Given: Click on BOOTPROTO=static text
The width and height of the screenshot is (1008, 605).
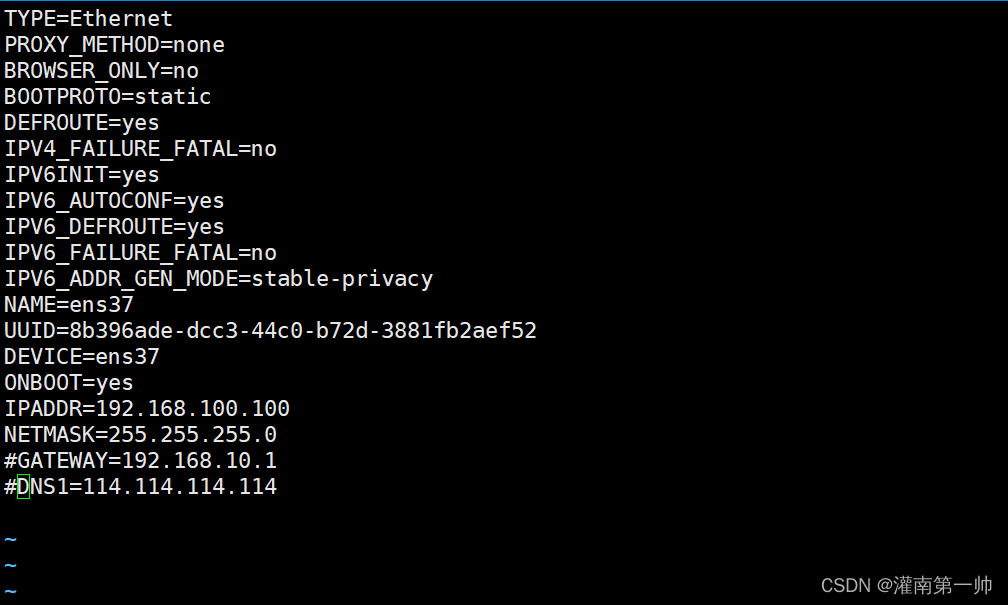Looking at the screenshot, I should point(108,97).
